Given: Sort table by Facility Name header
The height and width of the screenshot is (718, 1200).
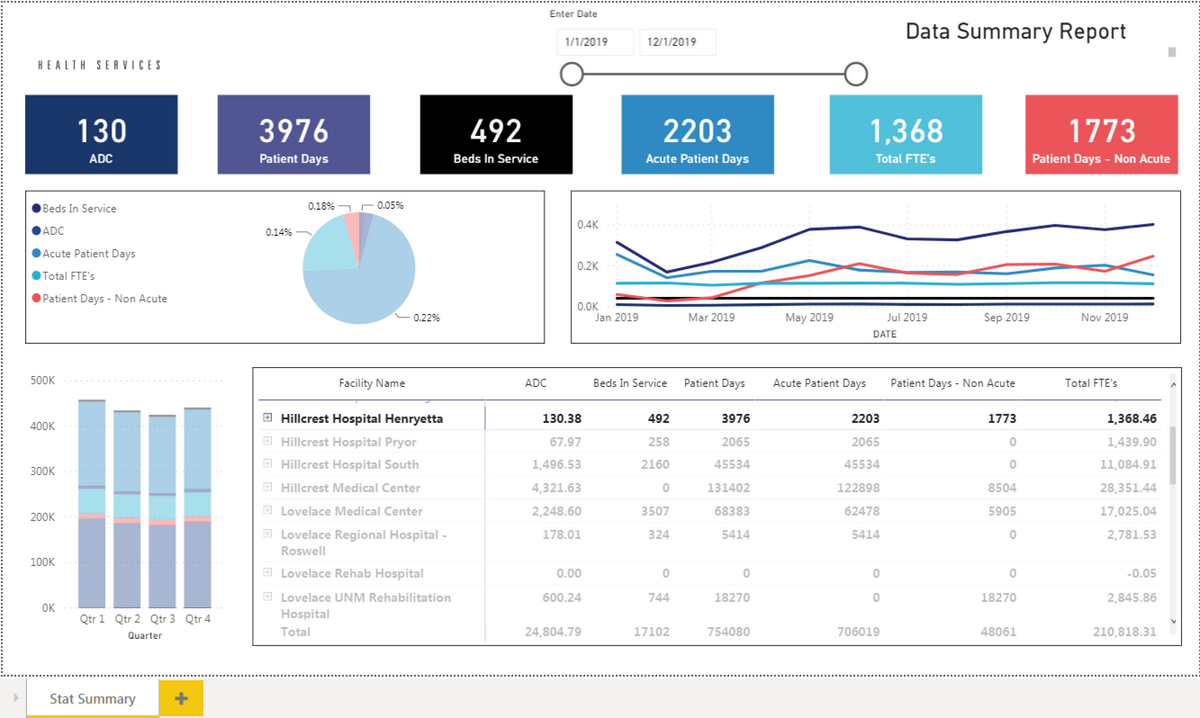Looking at the screenshot, I should coord(372,383).
